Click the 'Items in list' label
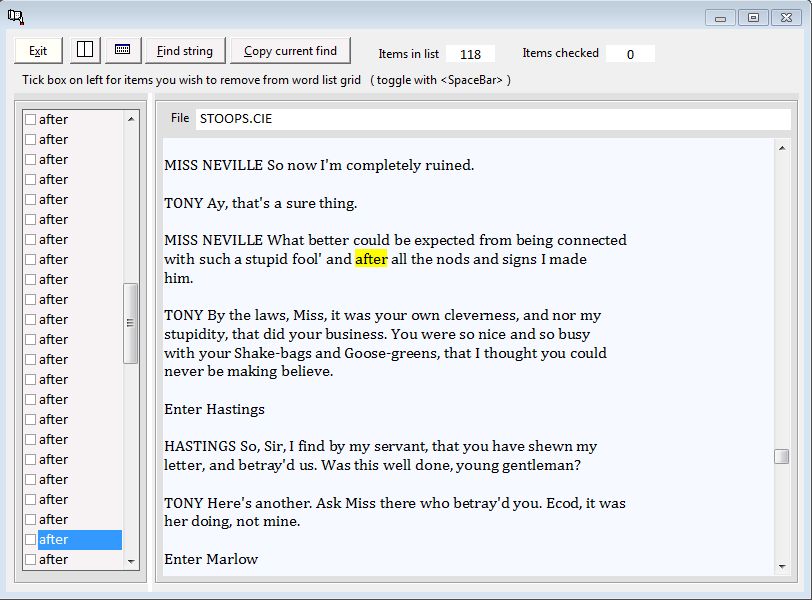This screenshot has width=812, height=600. coord(409,54)
